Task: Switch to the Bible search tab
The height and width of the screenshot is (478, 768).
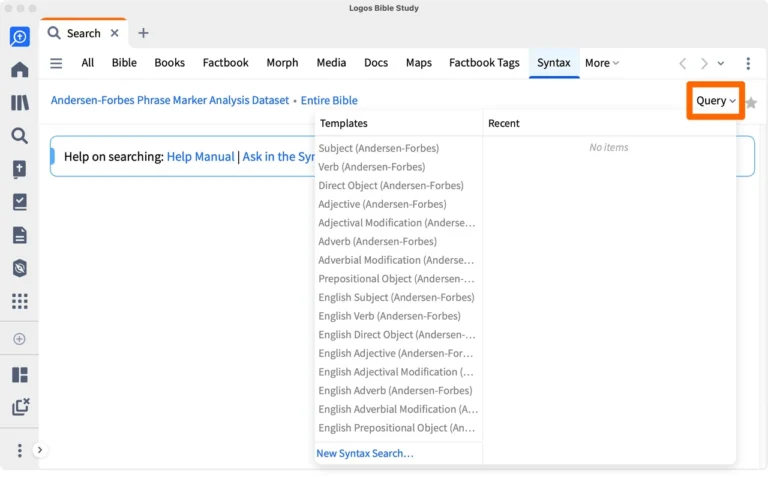Action: pos(124,63)
